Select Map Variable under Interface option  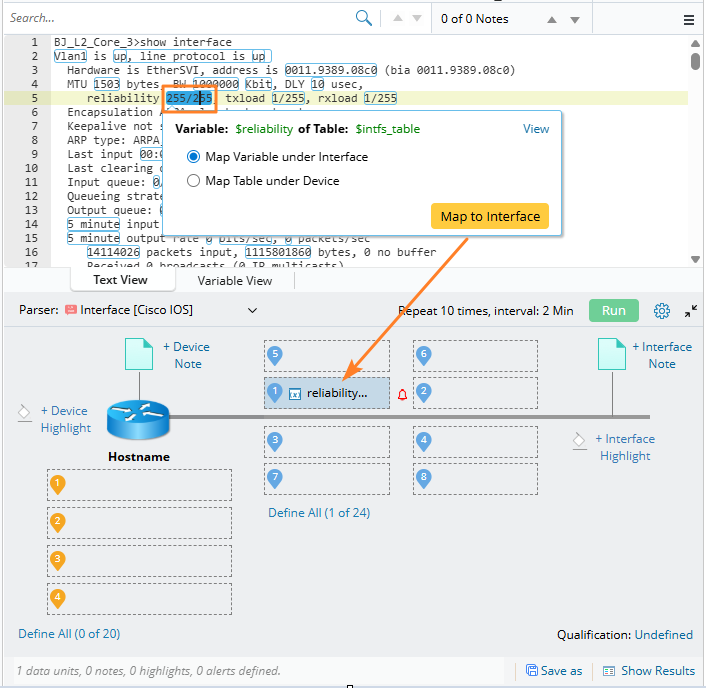194,157
